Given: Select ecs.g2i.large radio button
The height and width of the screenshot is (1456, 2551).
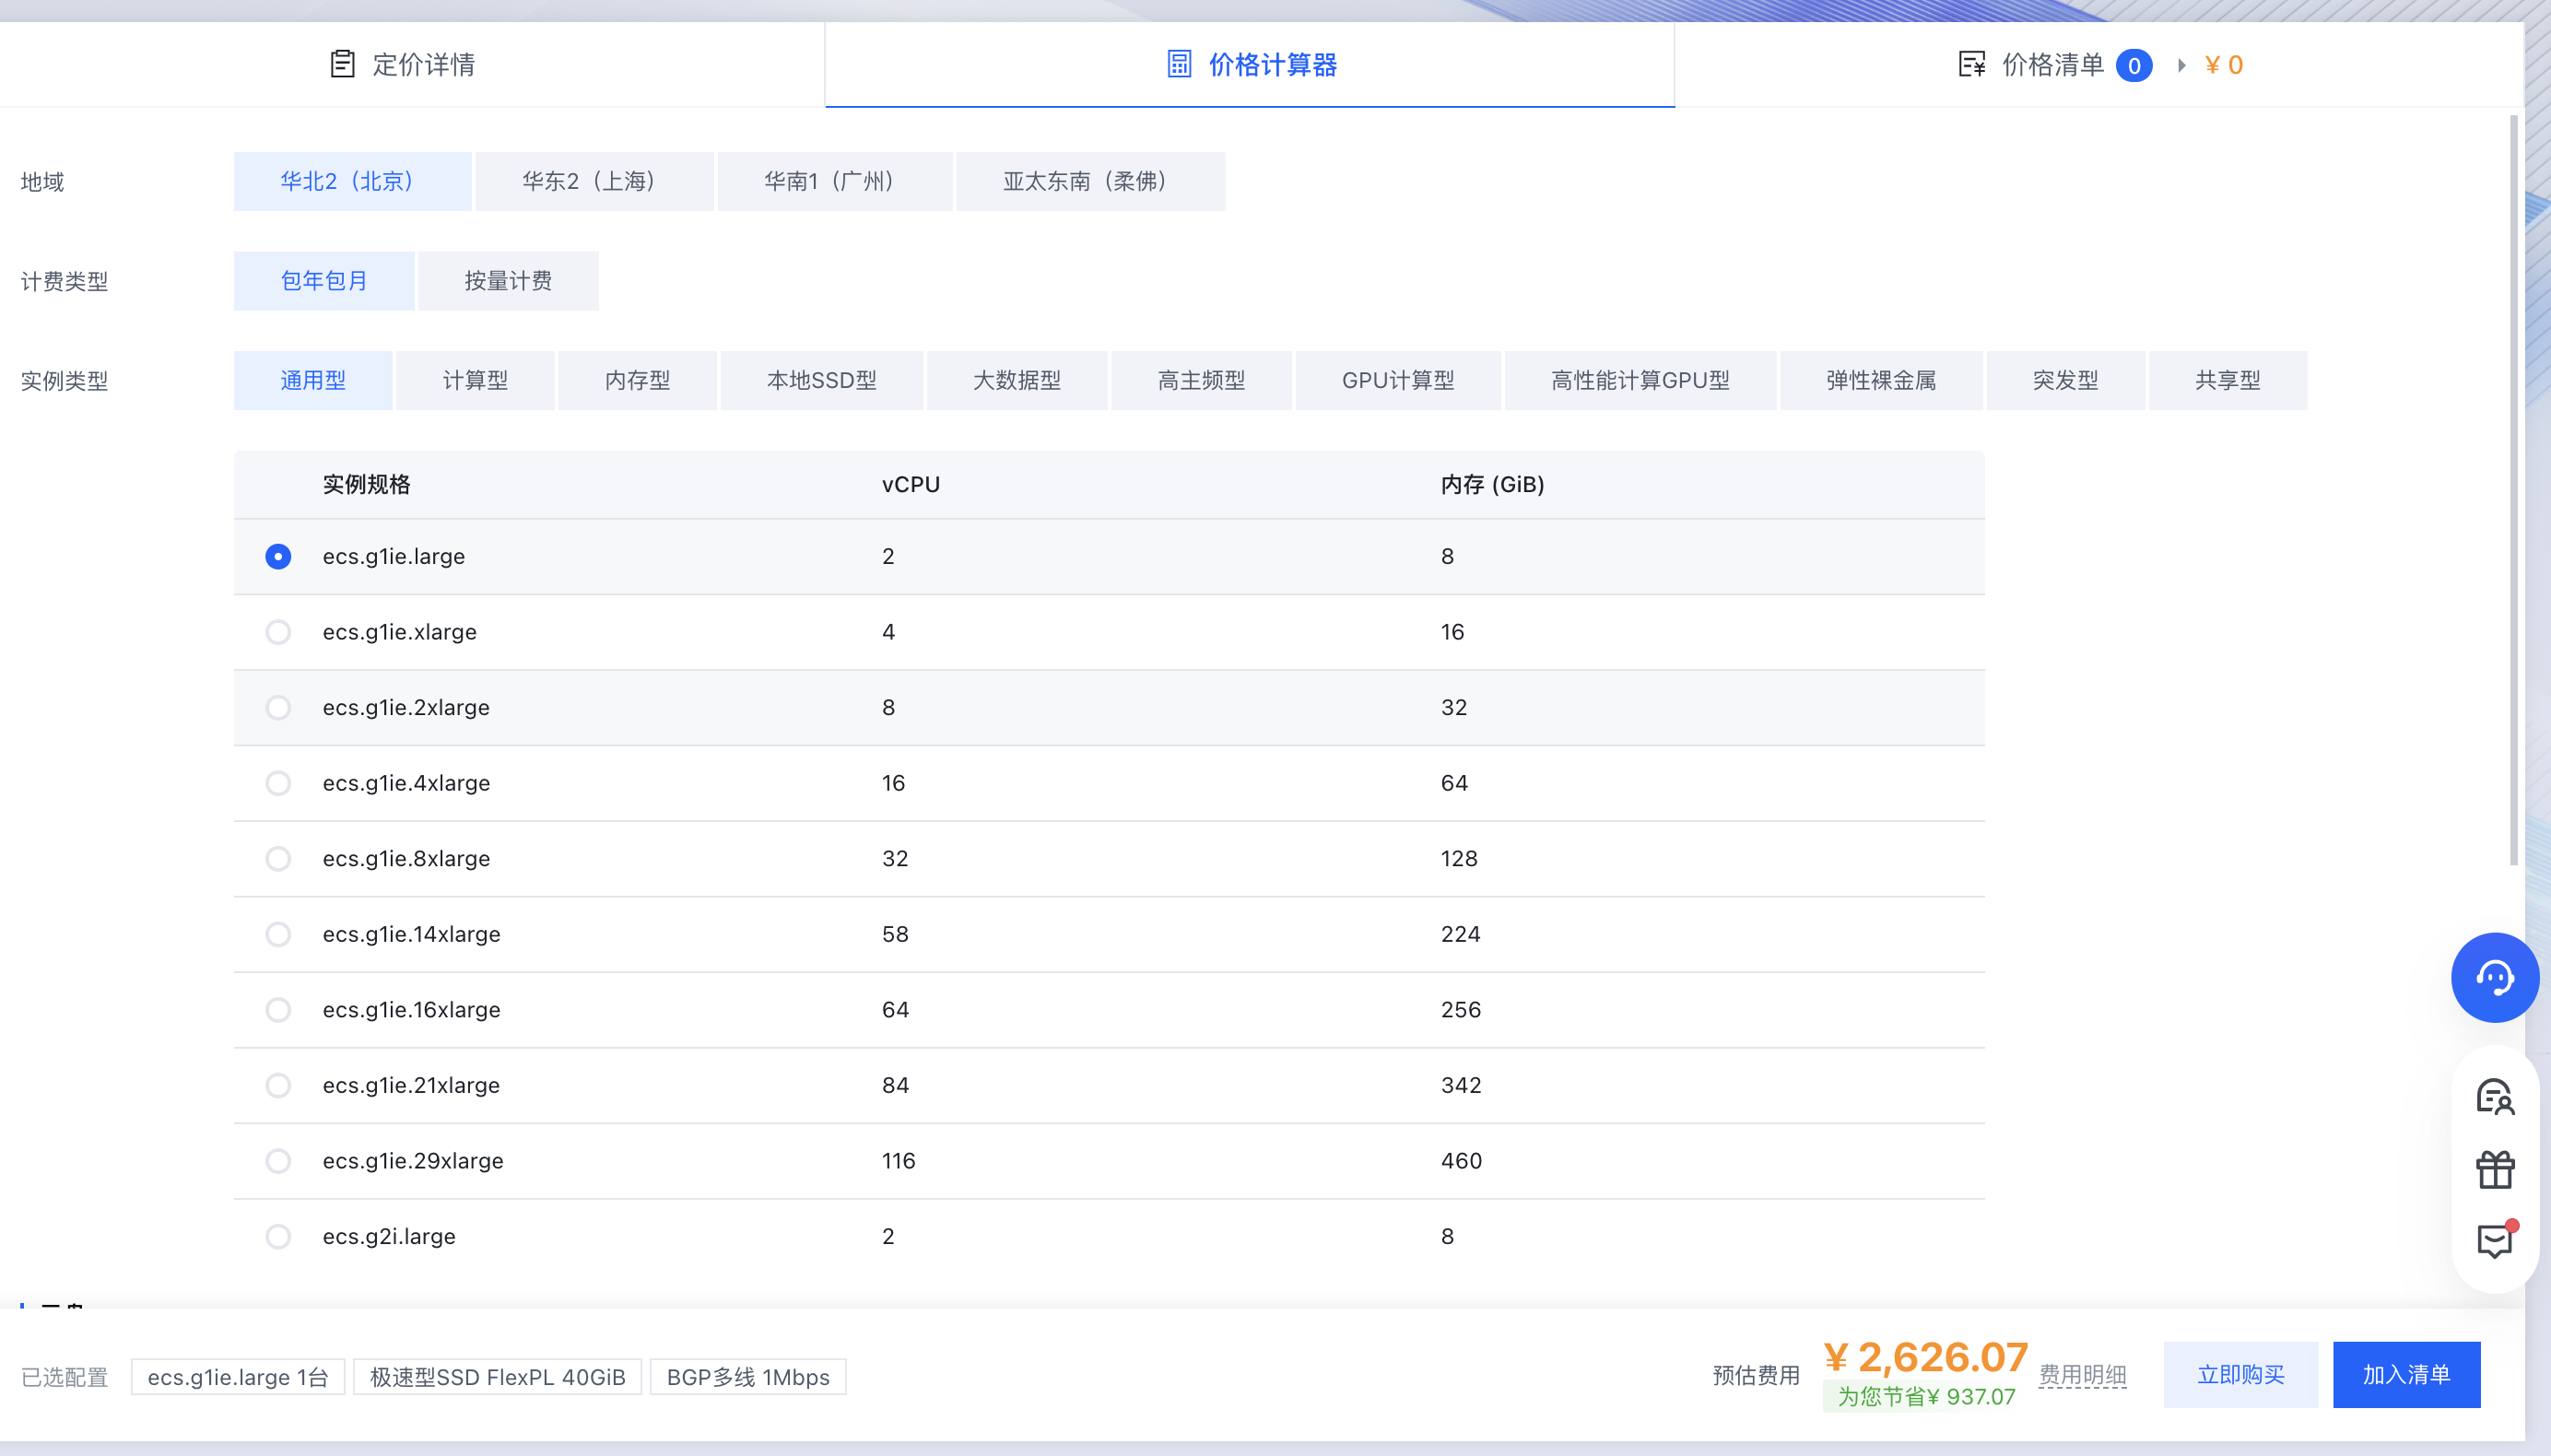Looking at the screenshot, I should (x=278, y=1237).
